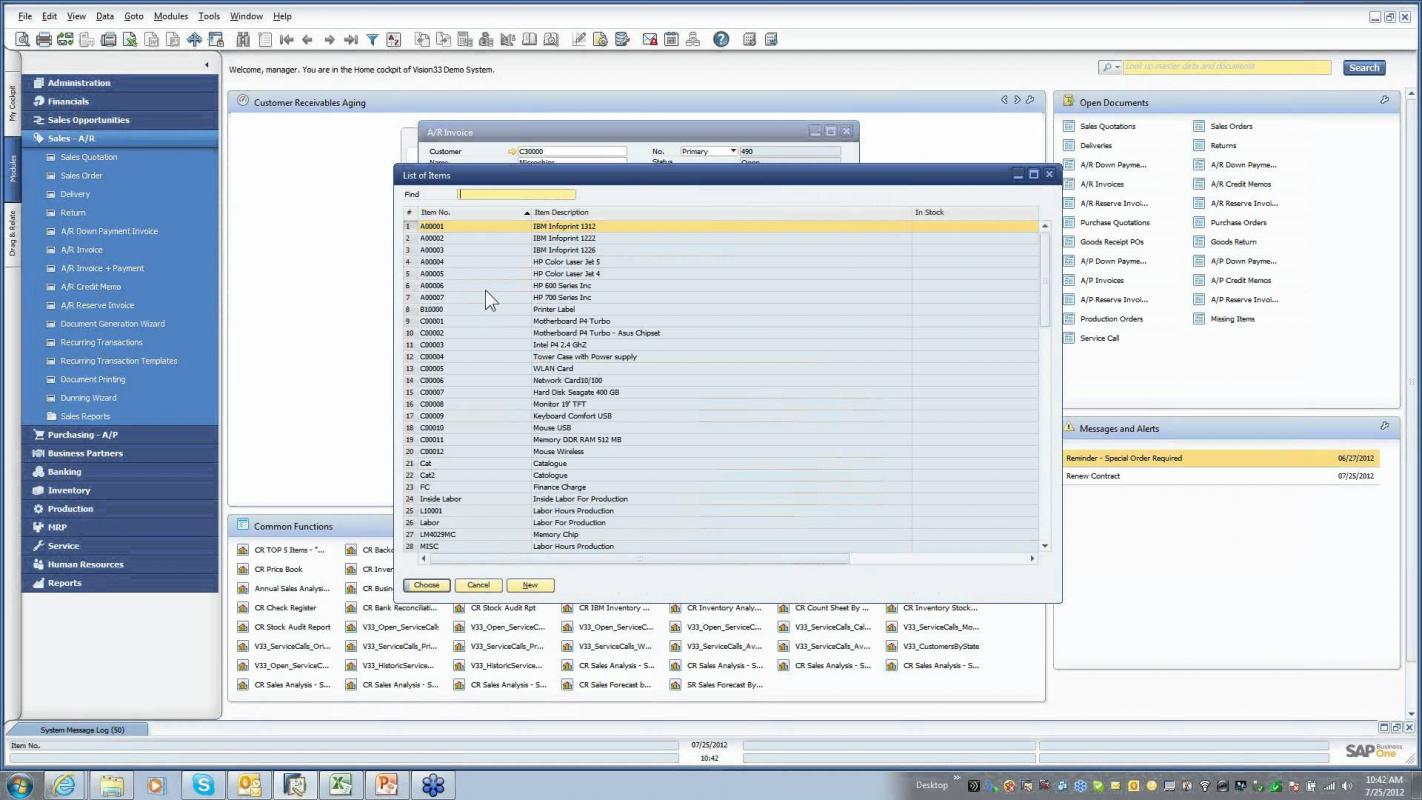Expand the Administration module
The width and height of the screenshot is (1422, 800).
[120, 83]
